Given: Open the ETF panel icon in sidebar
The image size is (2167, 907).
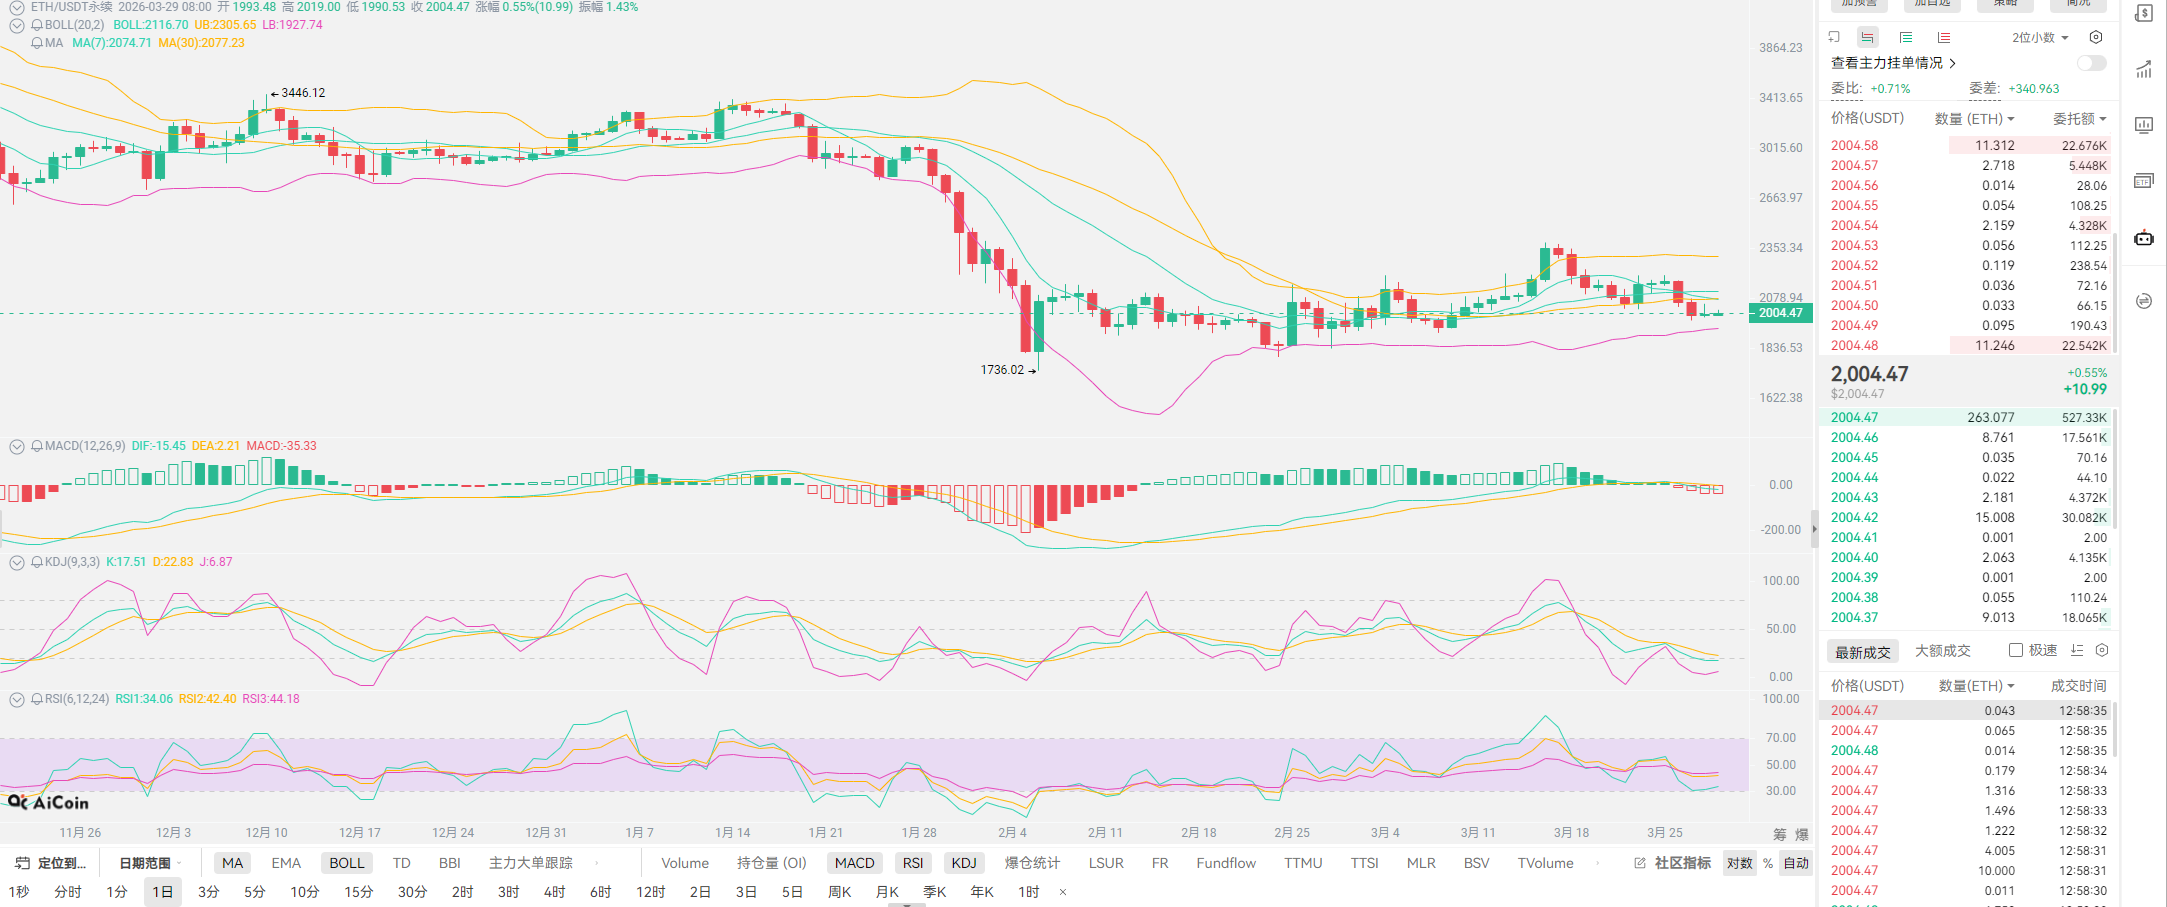Looking at the screenshot, I should click(x=2143, y=181).
